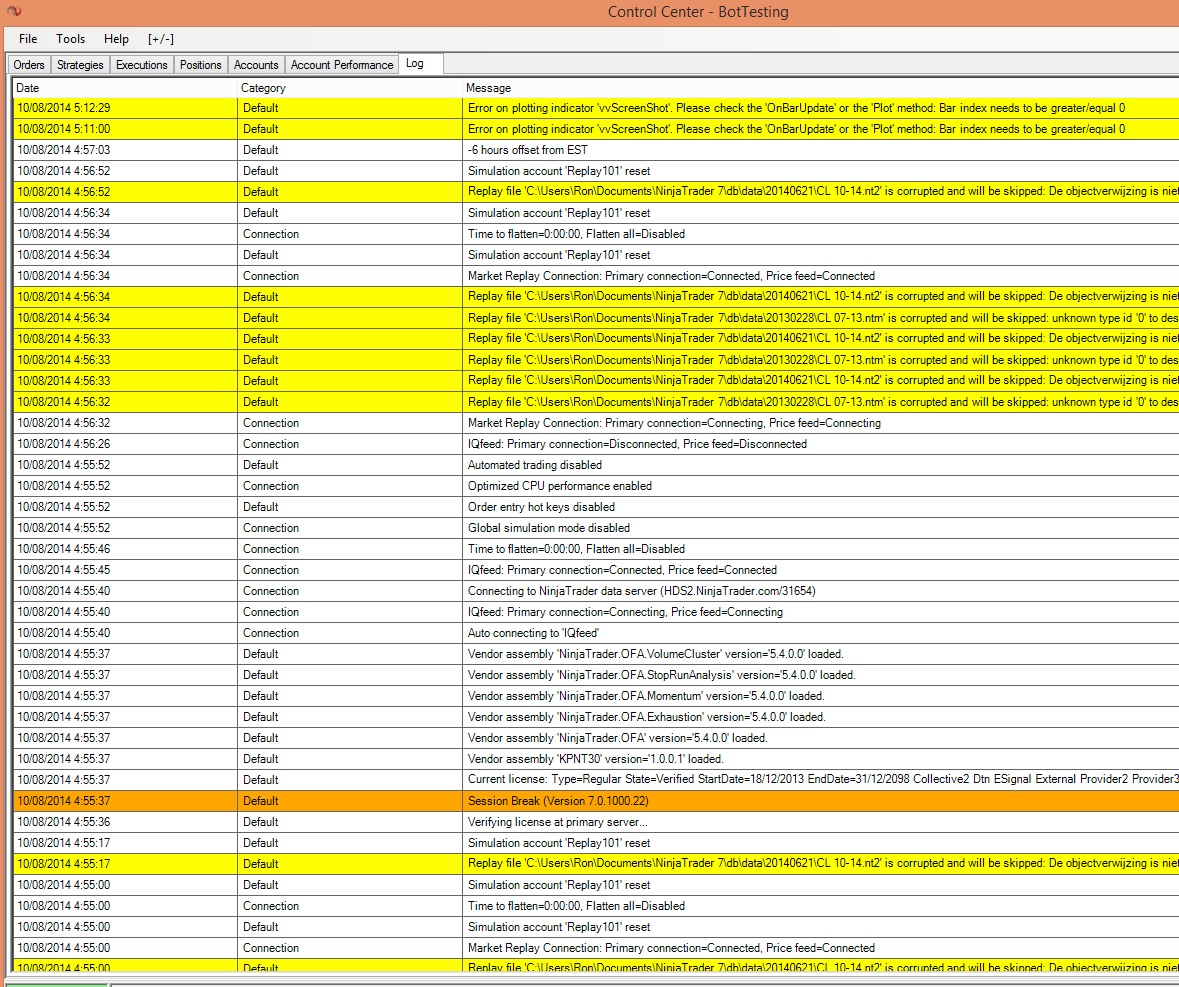Click the Date column header

pyautogui.click(x=125, y=88)
